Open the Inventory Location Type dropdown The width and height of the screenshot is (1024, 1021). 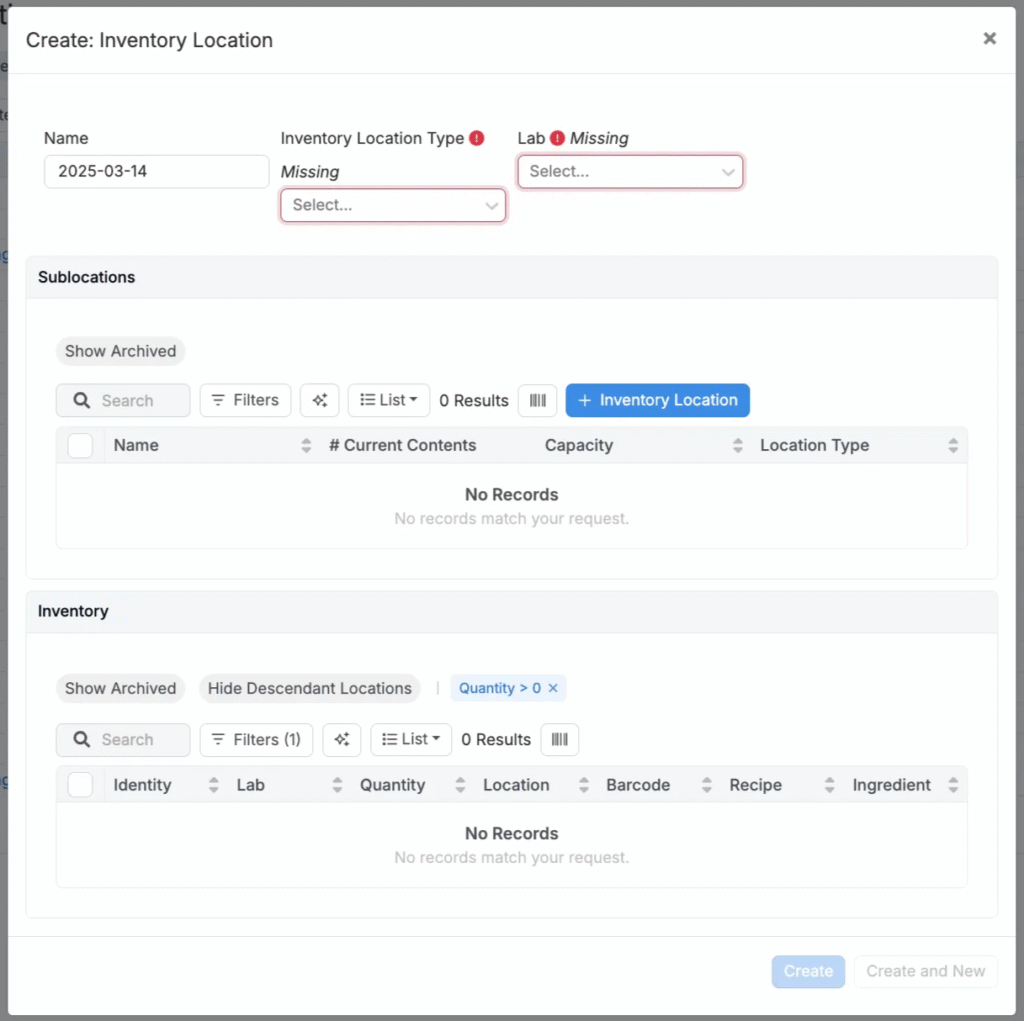(x=393, y=205)
